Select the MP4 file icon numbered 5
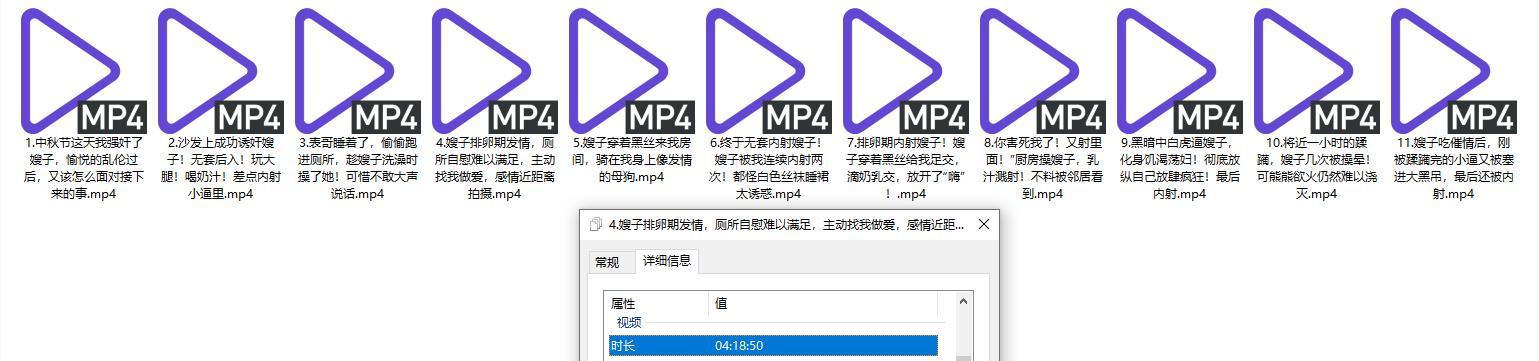 [x=631, y=70]
